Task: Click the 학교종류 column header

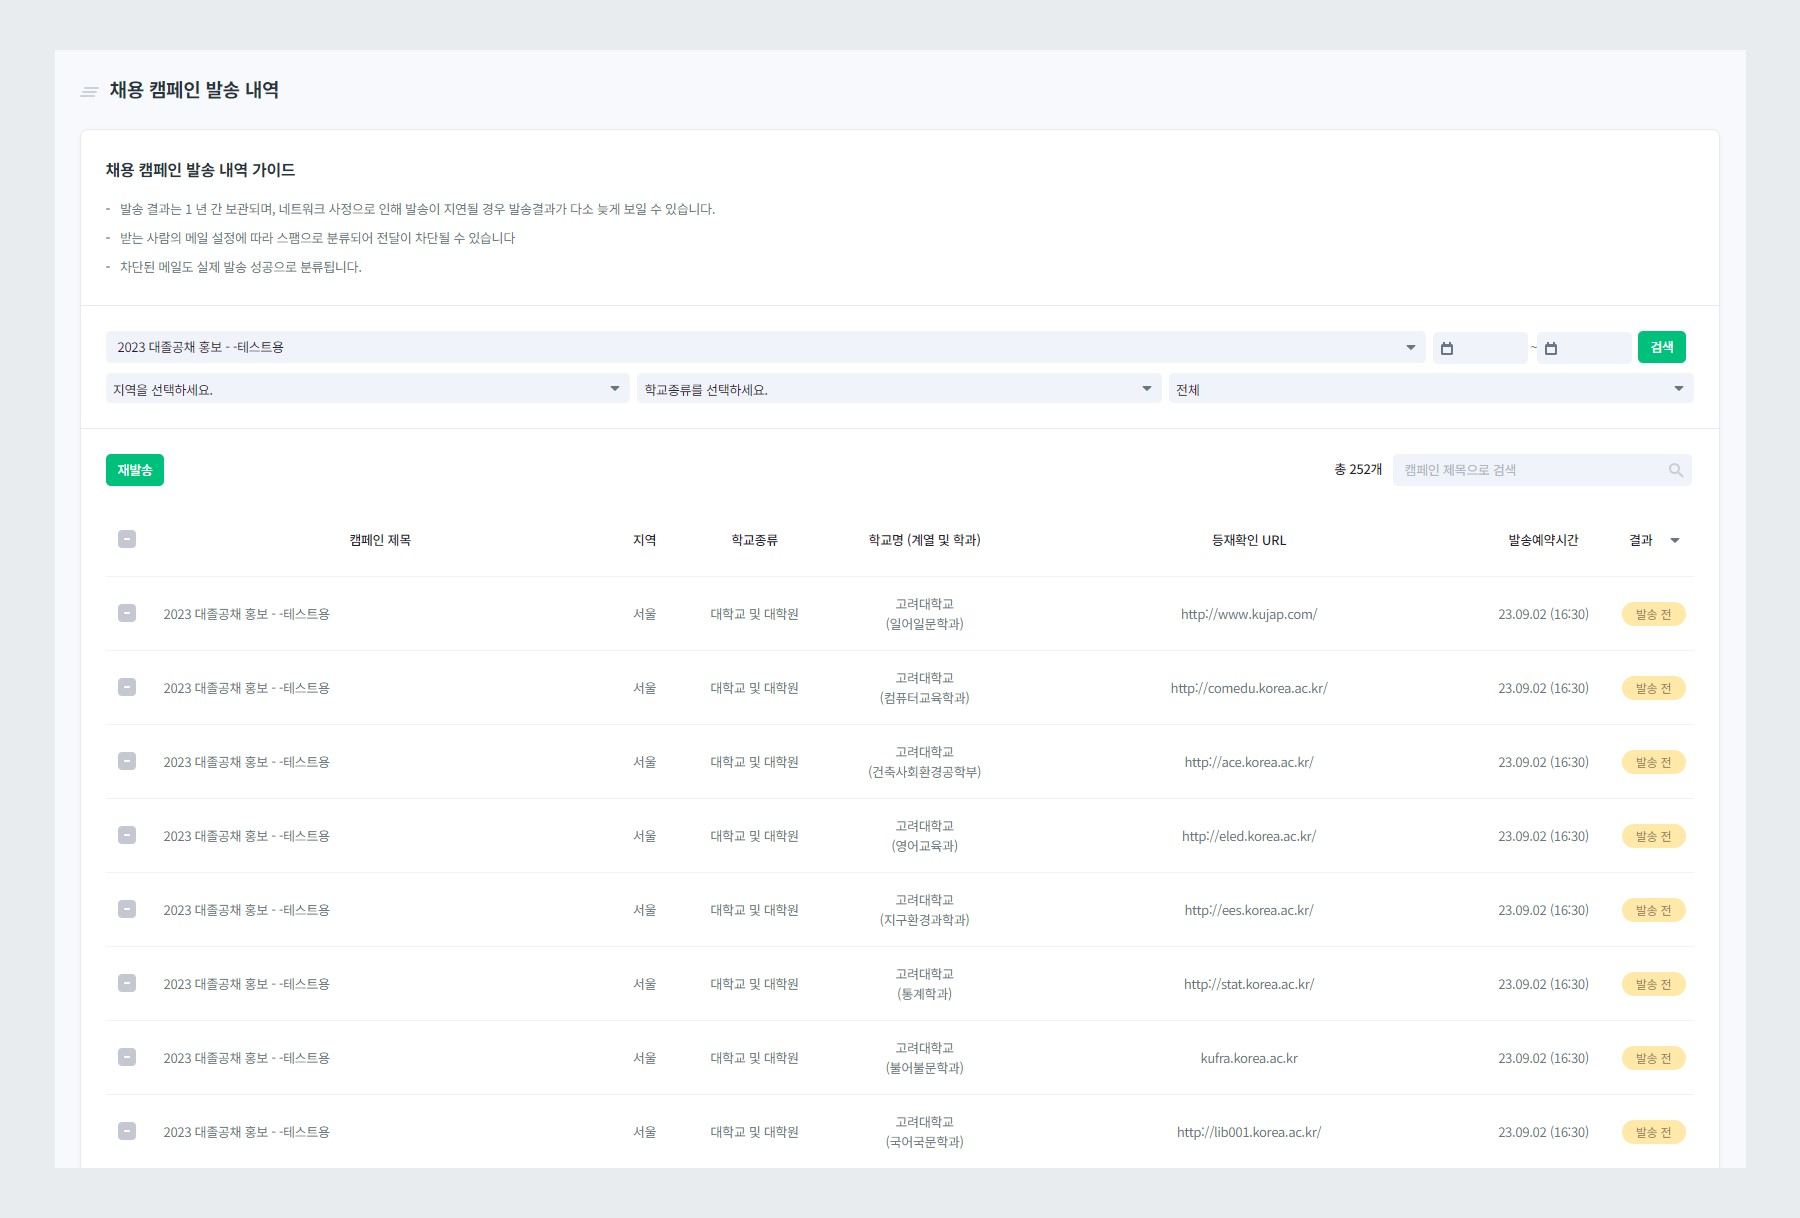Action: click(x=754, y=540)
